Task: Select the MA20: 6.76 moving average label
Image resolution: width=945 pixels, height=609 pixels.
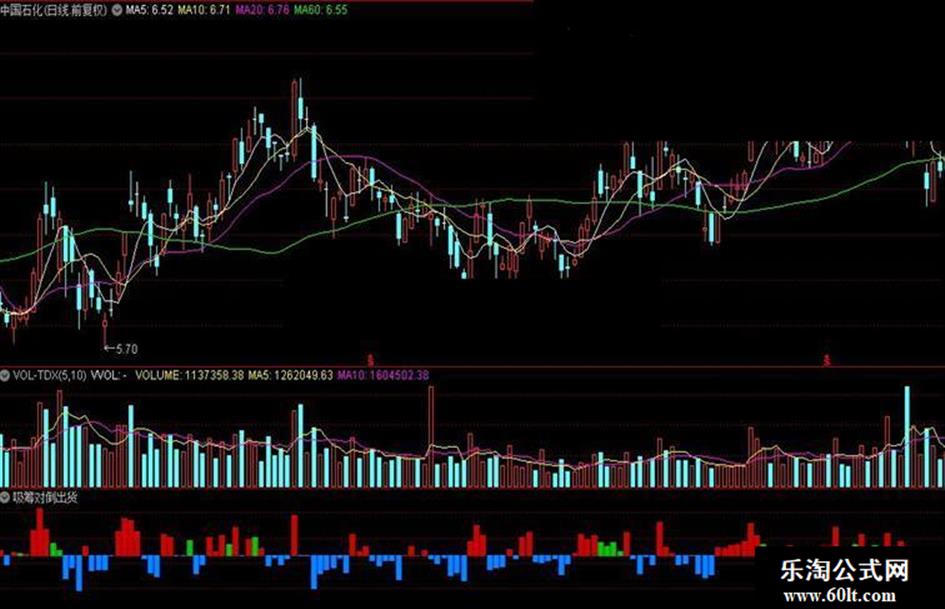Action: pyautogui.click(x=262, y=10)
